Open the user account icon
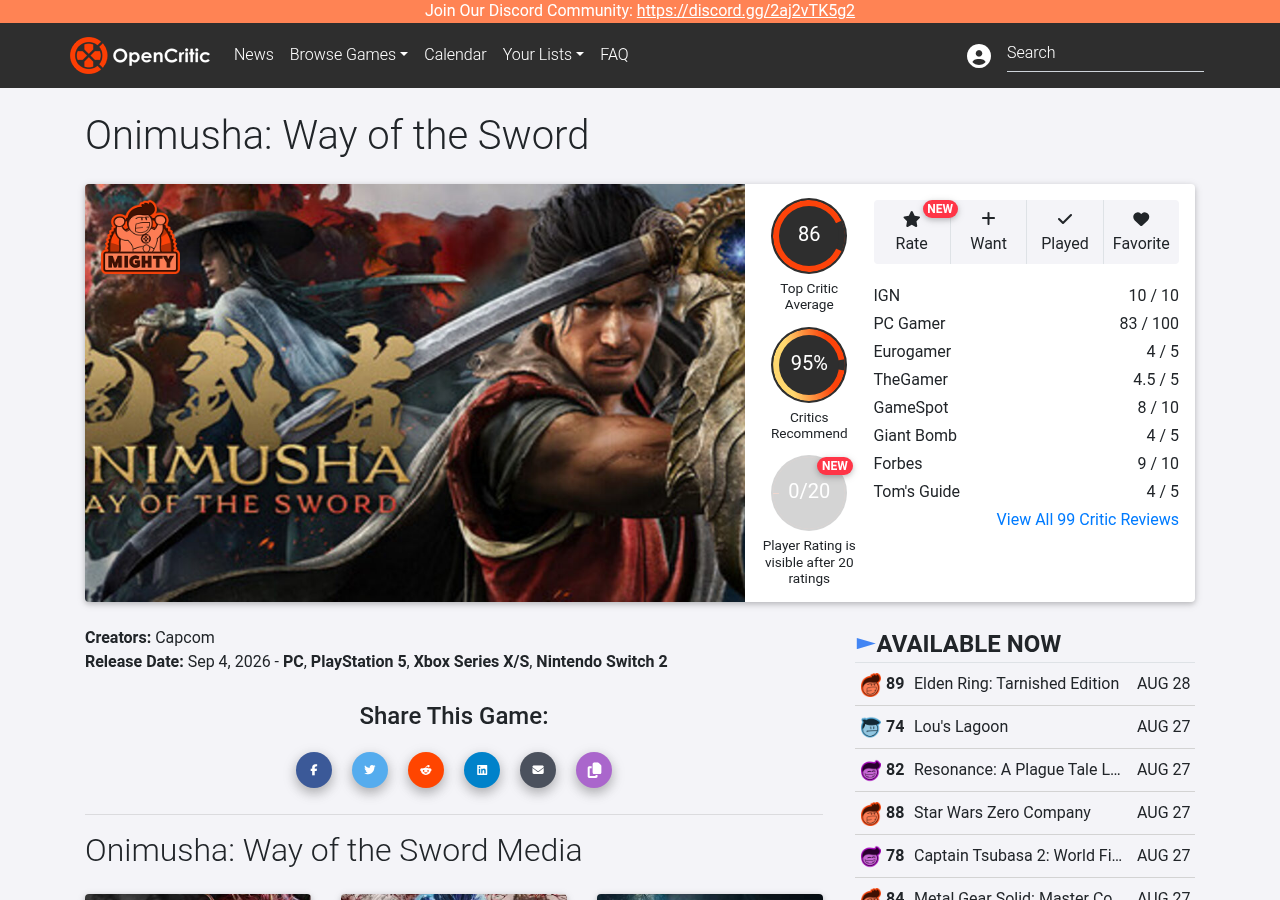 tap(979, 56)
